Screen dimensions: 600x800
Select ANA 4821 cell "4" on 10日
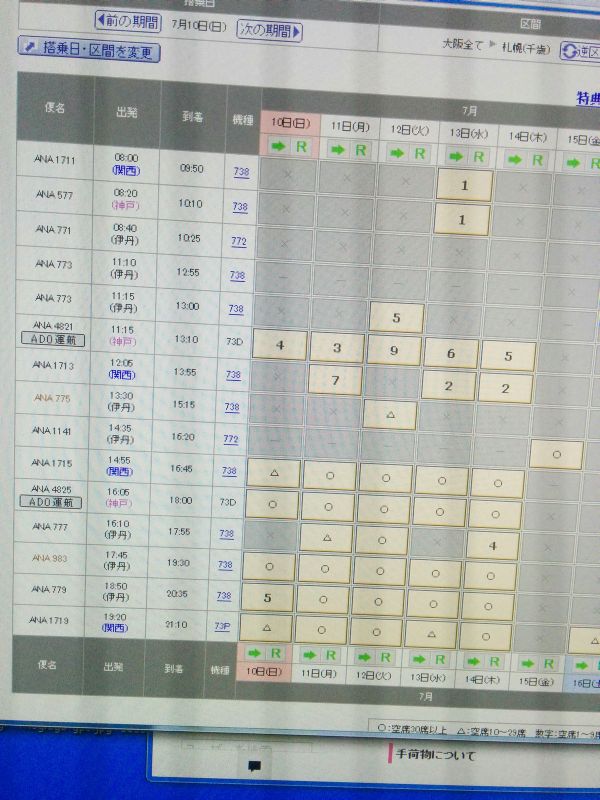point(280,345)
